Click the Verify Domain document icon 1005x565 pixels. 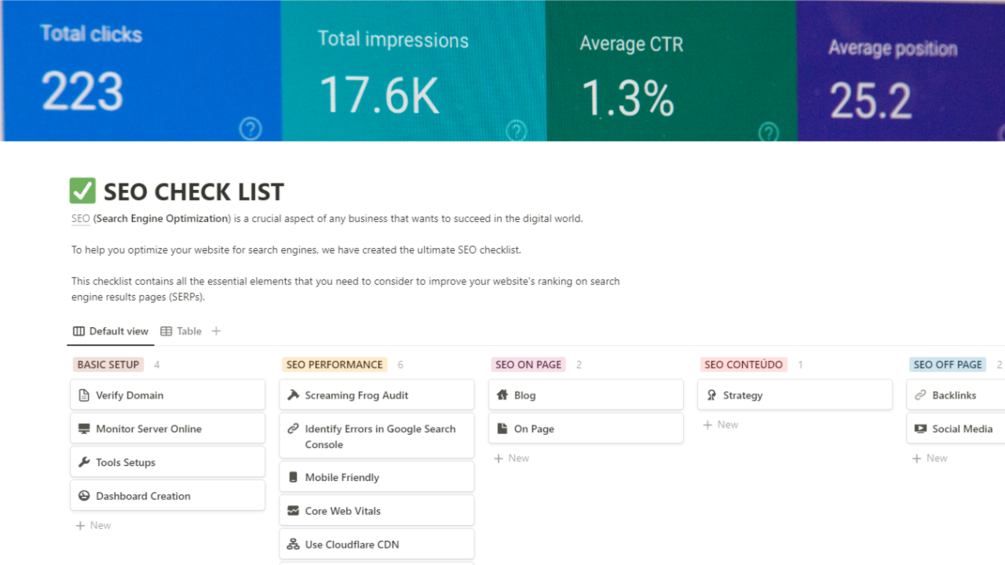(84, 395)
